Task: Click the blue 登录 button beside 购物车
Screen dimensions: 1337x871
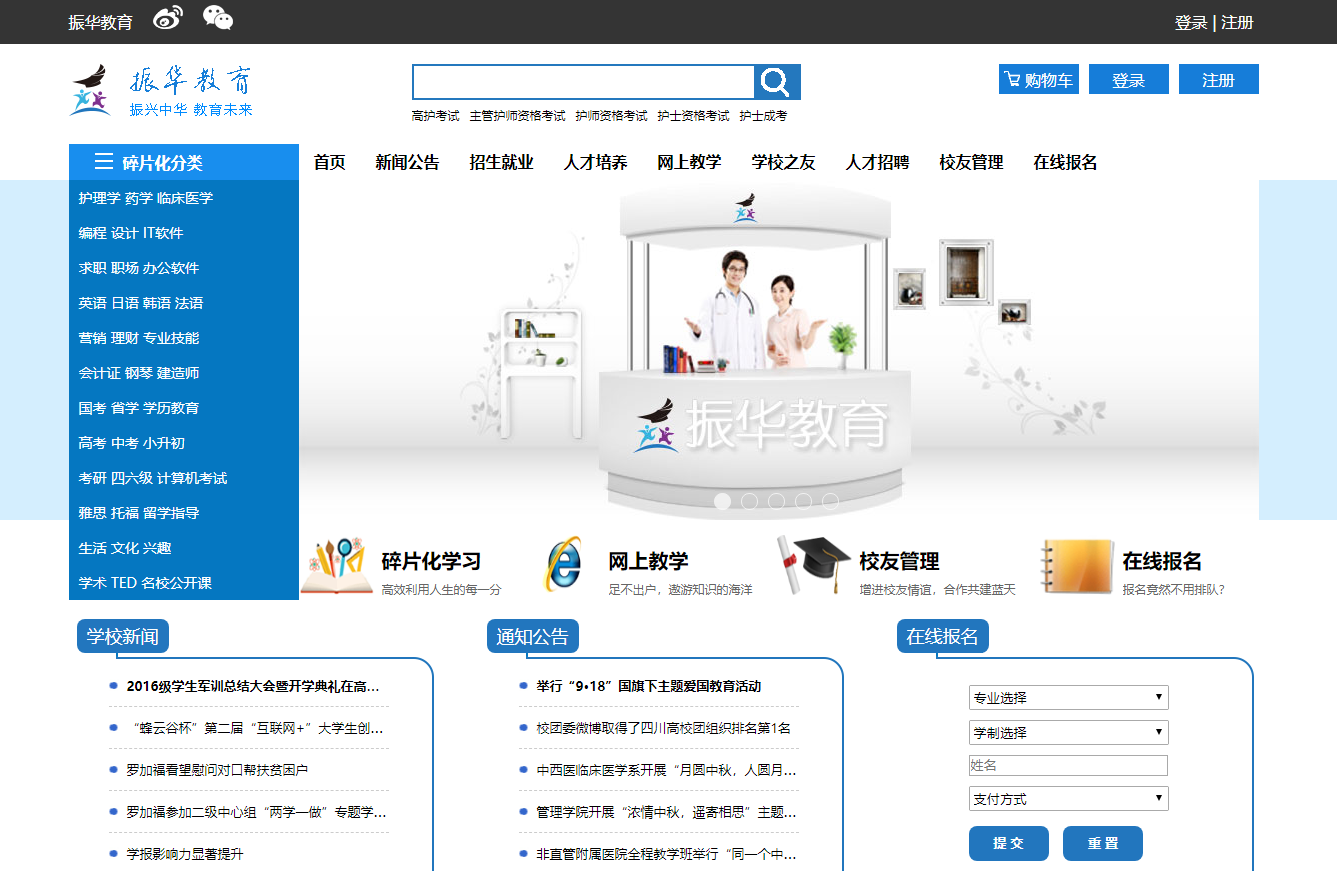Action: [1129, 79]
